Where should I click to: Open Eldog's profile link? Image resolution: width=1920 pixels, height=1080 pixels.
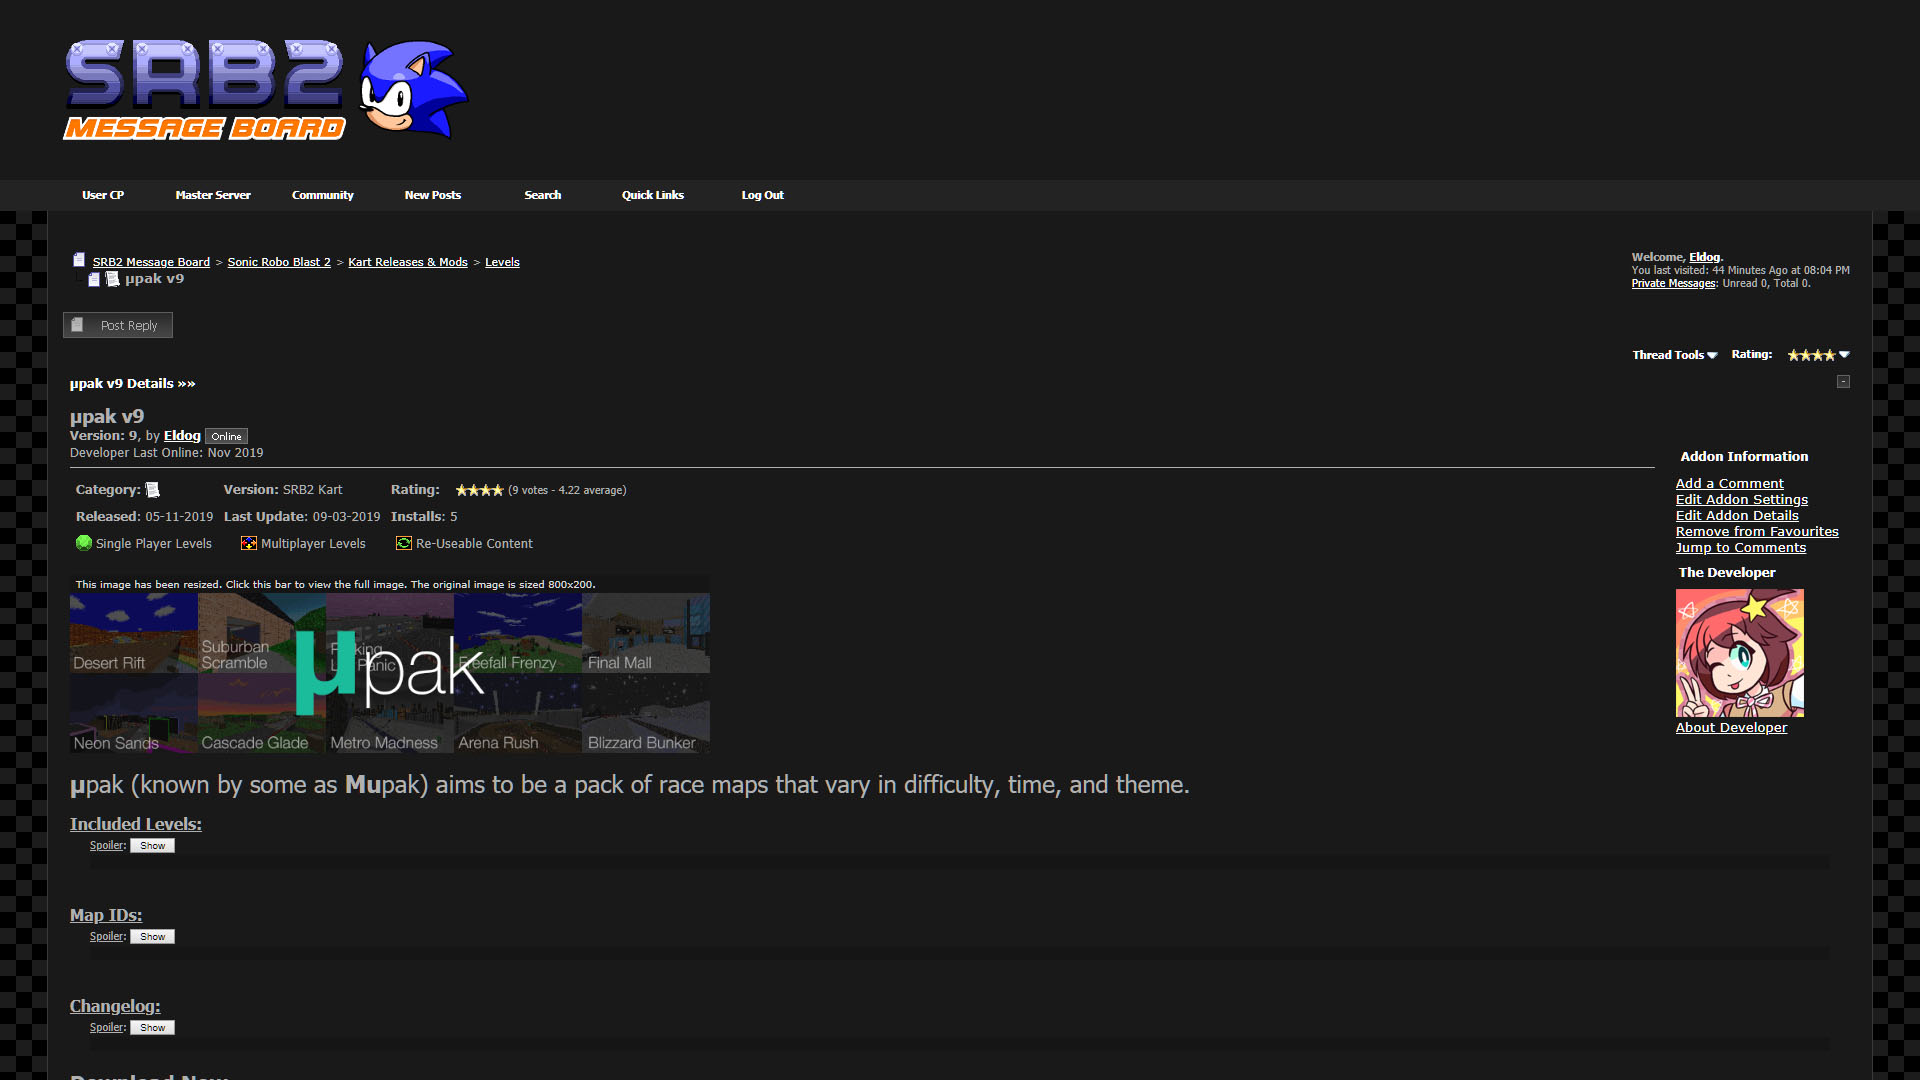182,435
